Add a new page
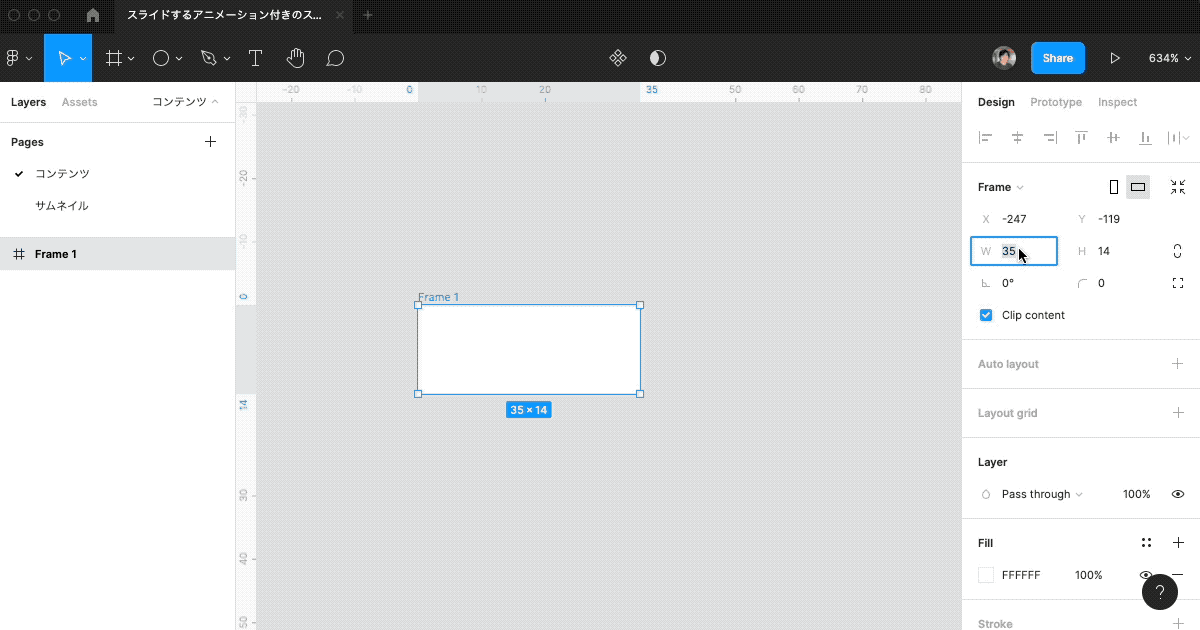The image size is (1200, 630). (210, 142)
